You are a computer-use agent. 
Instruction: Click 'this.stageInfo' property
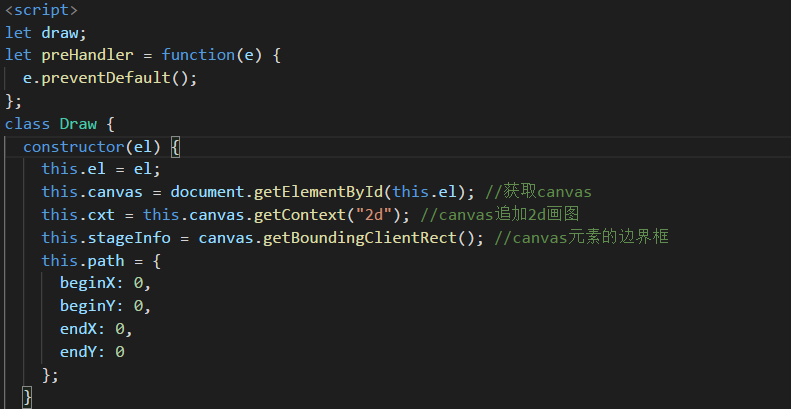[x=106, y=238]
